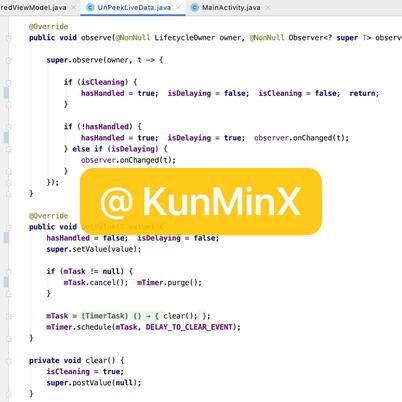Viewport: 402px width, 402px height.
Task: Click the change marker beside mTask.cancel() line
Action: pos(6,282)
